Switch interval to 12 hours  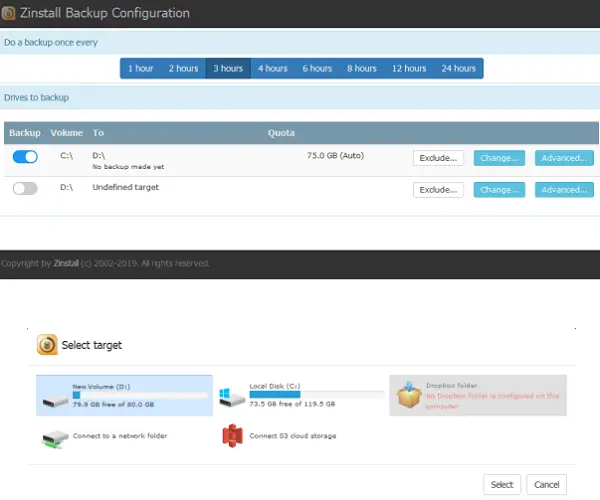coord(409,68)
